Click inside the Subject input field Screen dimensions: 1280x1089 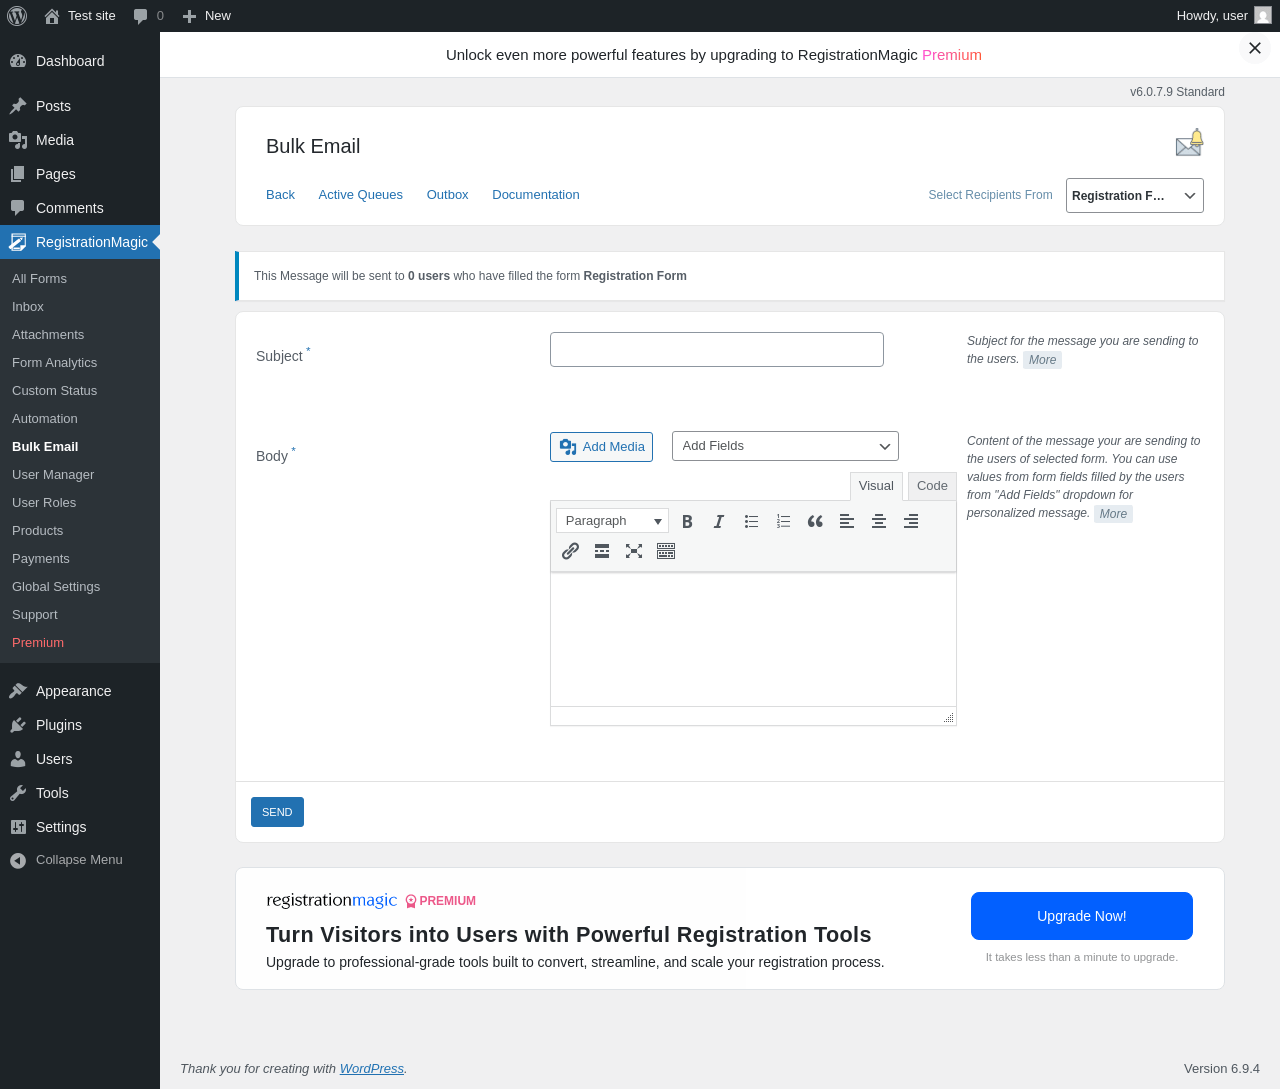coord(717,350)
